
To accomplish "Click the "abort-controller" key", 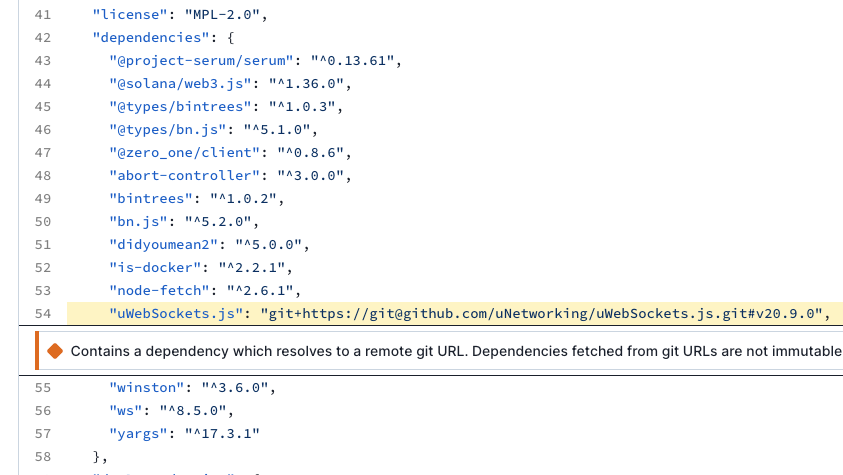I will [185, 176].
